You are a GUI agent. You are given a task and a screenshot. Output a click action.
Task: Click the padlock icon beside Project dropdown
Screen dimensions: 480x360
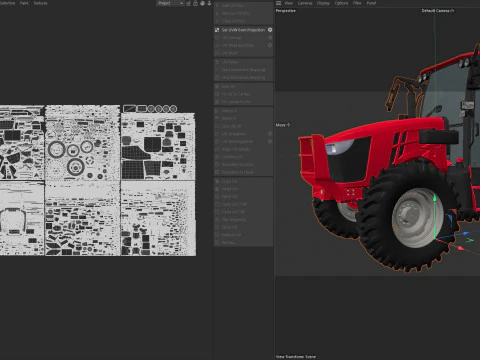[x=195, y=3]
